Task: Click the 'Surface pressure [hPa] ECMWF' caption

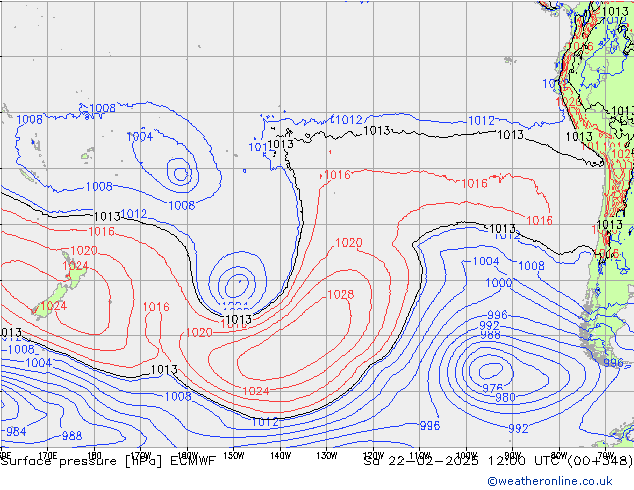Action: point(108,461)
